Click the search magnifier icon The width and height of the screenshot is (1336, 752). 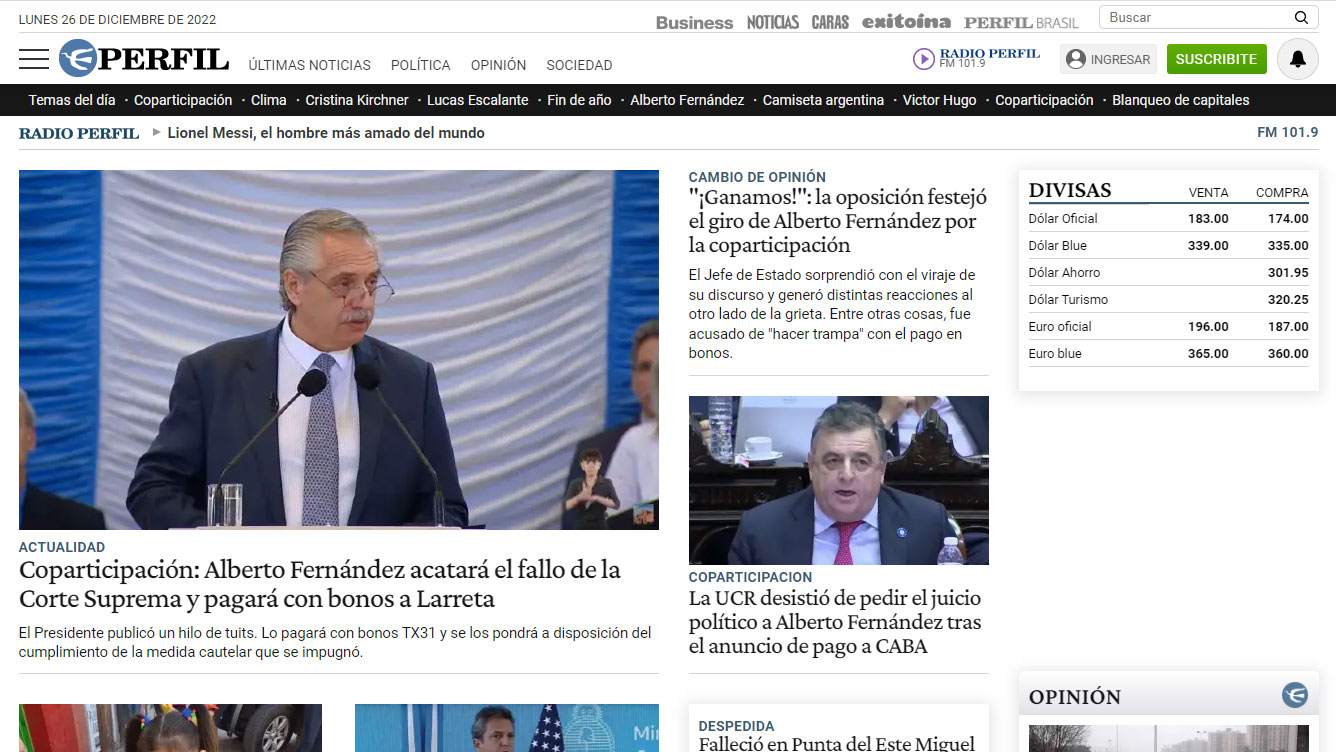(1301, 18)
